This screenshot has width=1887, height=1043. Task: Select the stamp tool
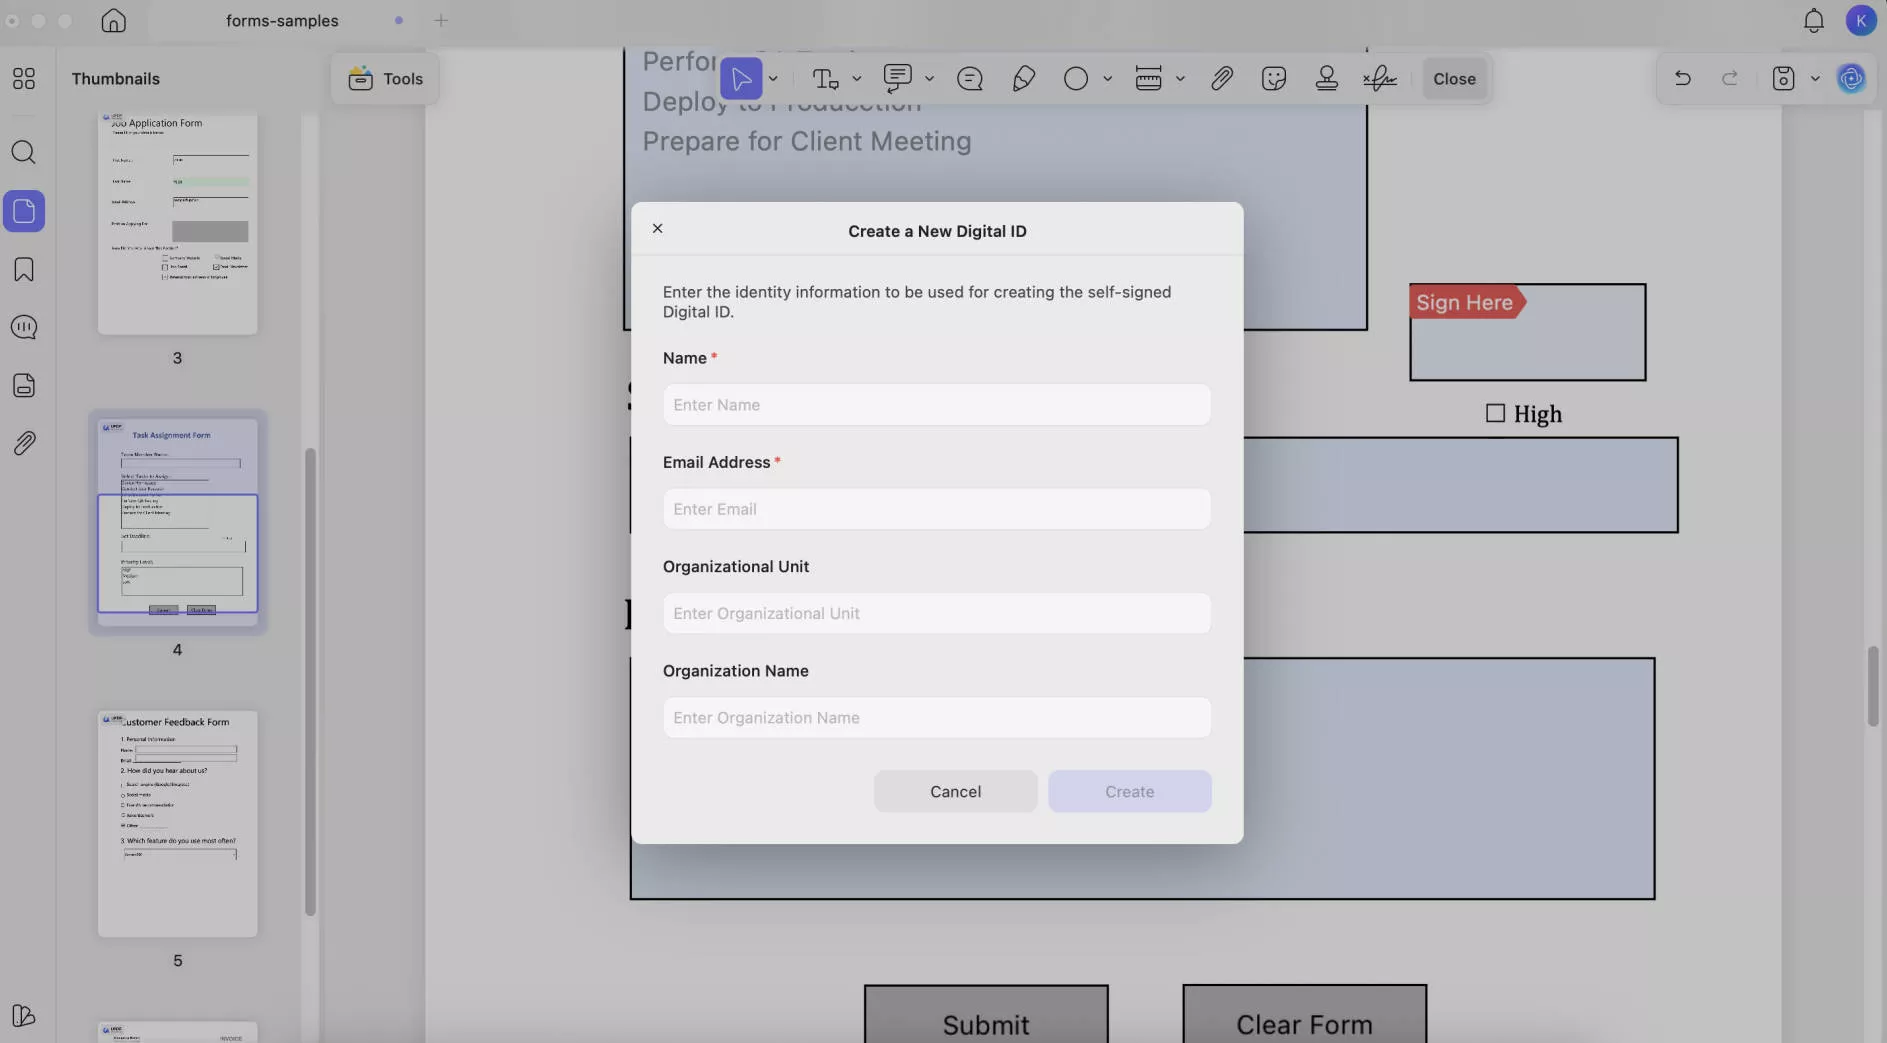[x=1326, y=78]
